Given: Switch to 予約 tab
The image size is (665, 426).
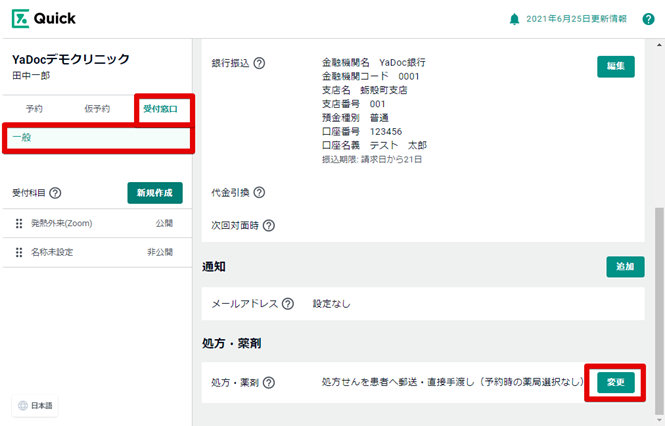Looking at the screenshot, I should pos(34,108).
